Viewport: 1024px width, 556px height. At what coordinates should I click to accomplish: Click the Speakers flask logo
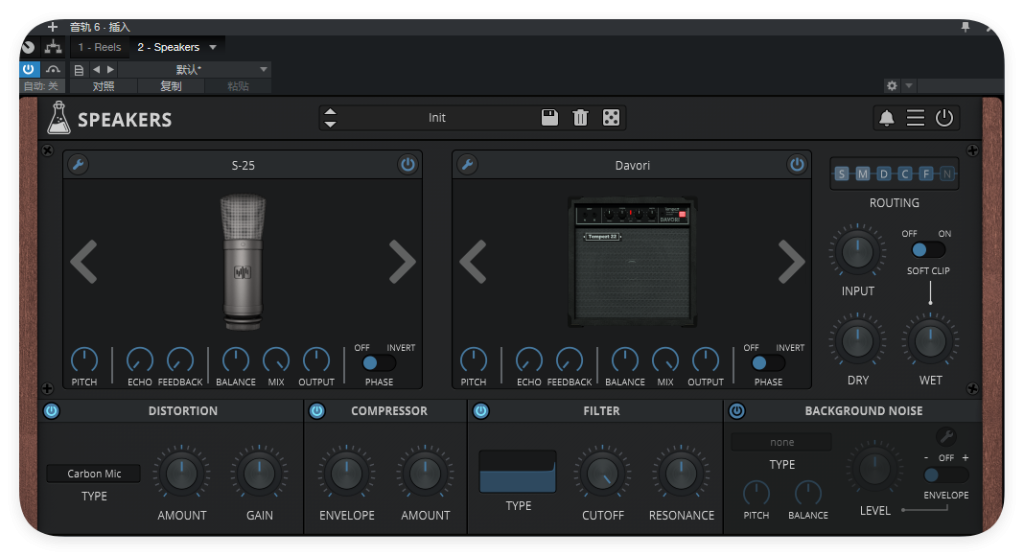58,118
